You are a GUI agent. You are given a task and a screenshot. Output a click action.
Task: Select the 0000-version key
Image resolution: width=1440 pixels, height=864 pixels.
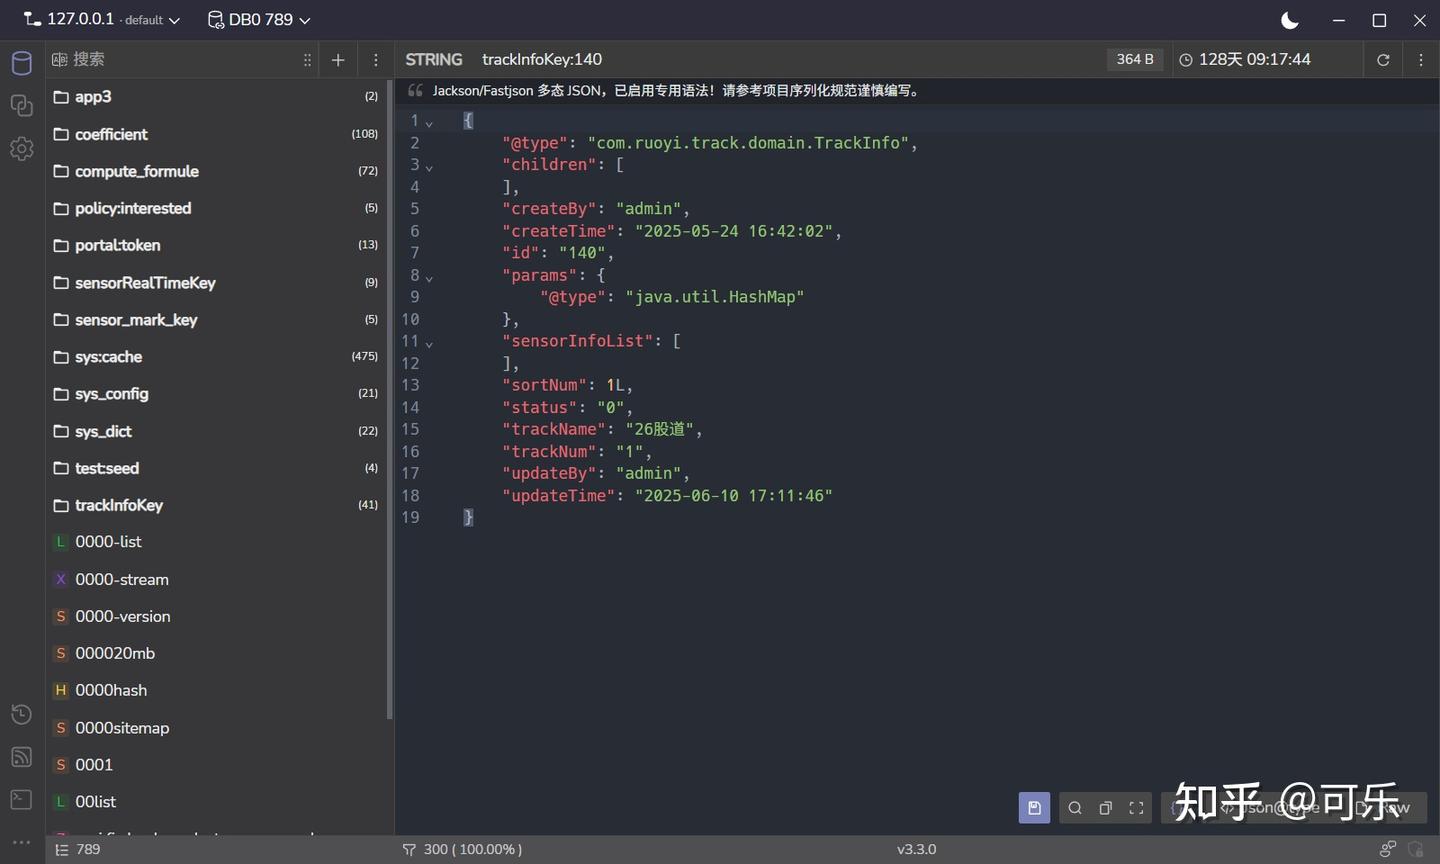pyautogui.click(x=216, y=616)
